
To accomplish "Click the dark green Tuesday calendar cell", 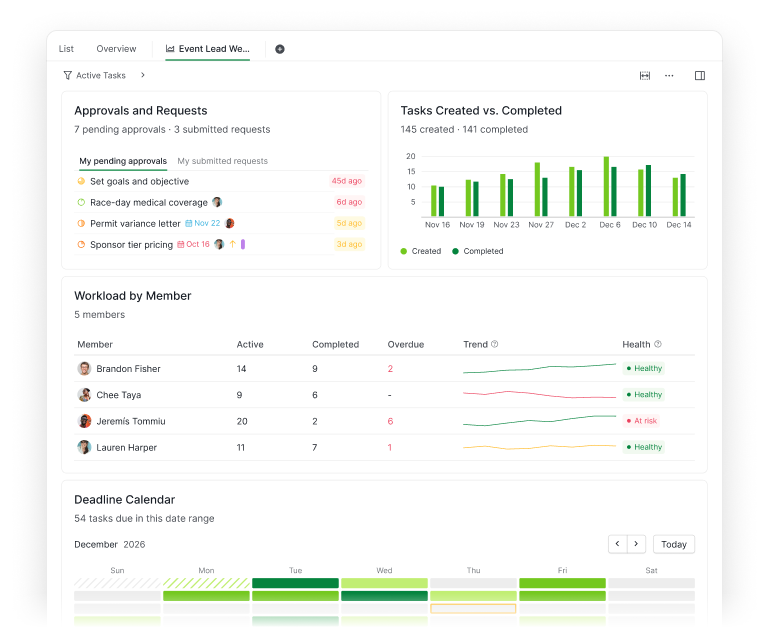I will (295, 583).
